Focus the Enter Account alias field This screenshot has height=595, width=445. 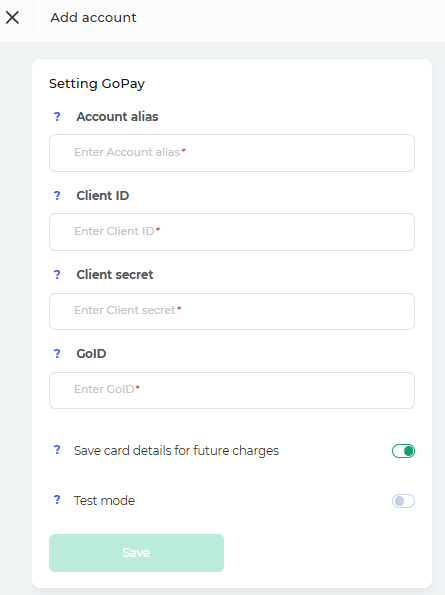coord(232,153)
